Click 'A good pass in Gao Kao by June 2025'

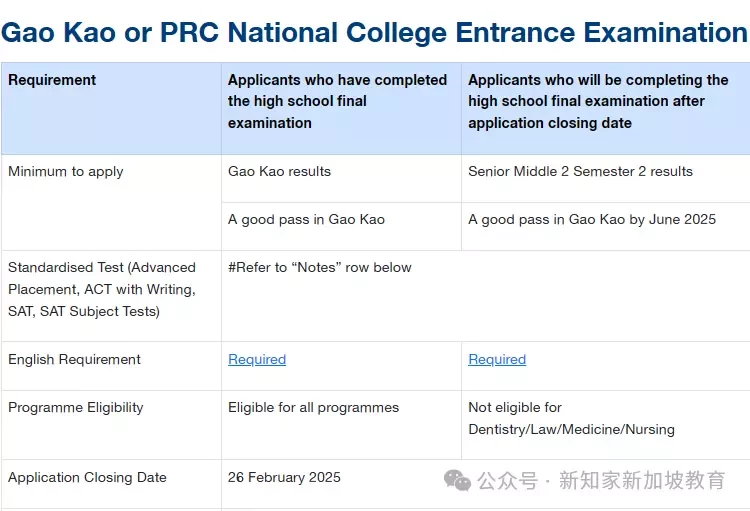point(592,219)
